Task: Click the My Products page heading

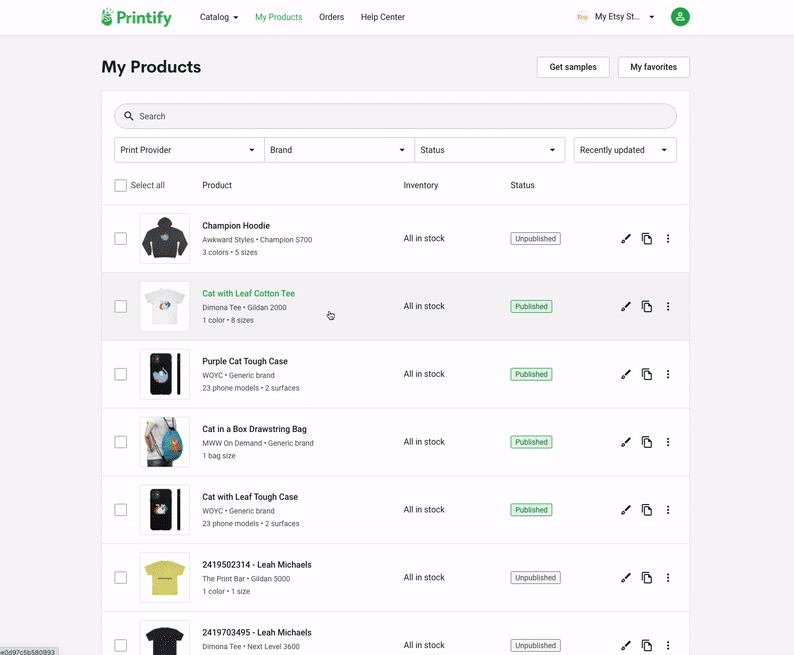Action: click(151, 67)
